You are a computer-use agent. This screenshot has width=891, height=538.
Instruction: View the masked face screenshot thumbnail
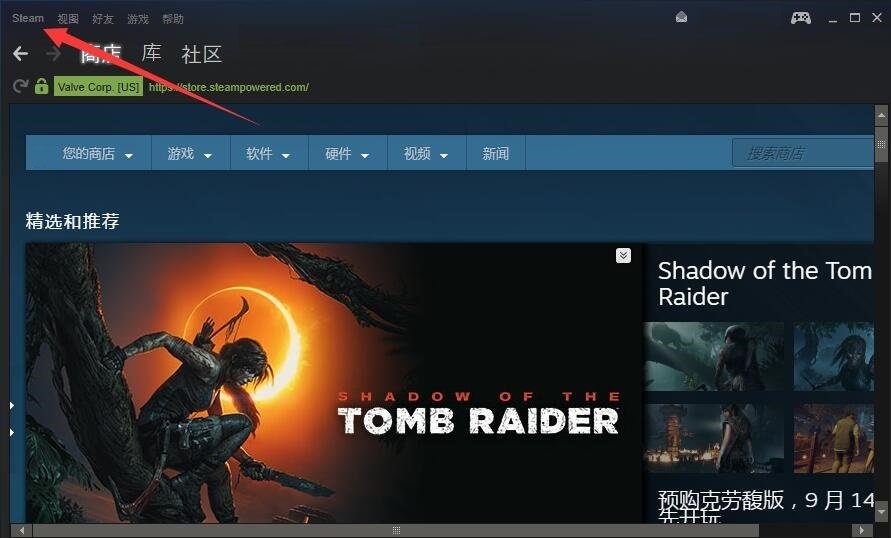pos(834,356)
